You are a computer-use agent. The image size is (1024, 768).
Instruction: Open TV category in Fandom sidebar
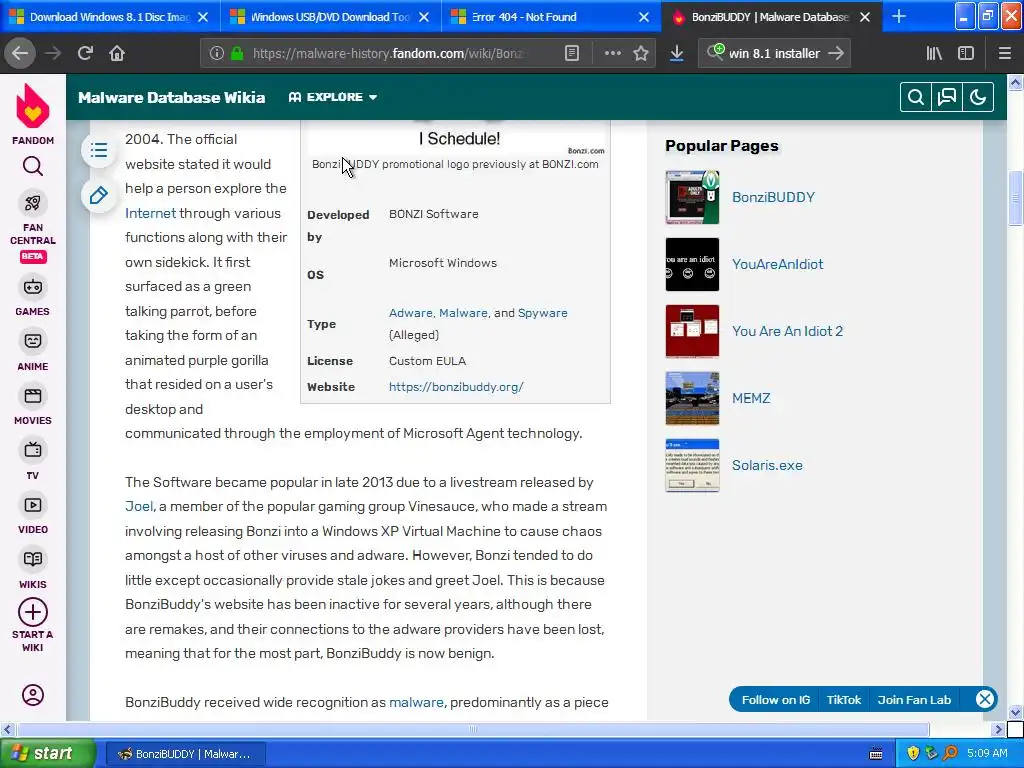(33, 461)
